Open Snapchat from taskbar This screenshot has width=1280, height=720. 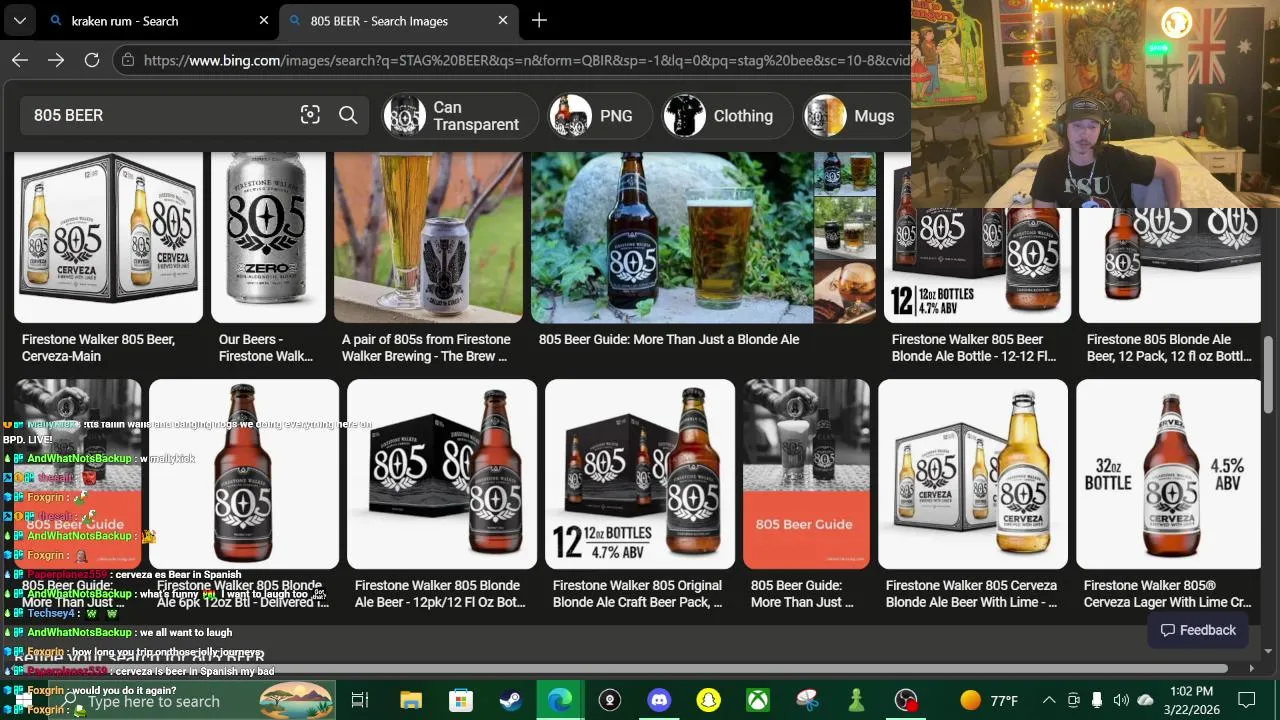[x=708, y=700]
